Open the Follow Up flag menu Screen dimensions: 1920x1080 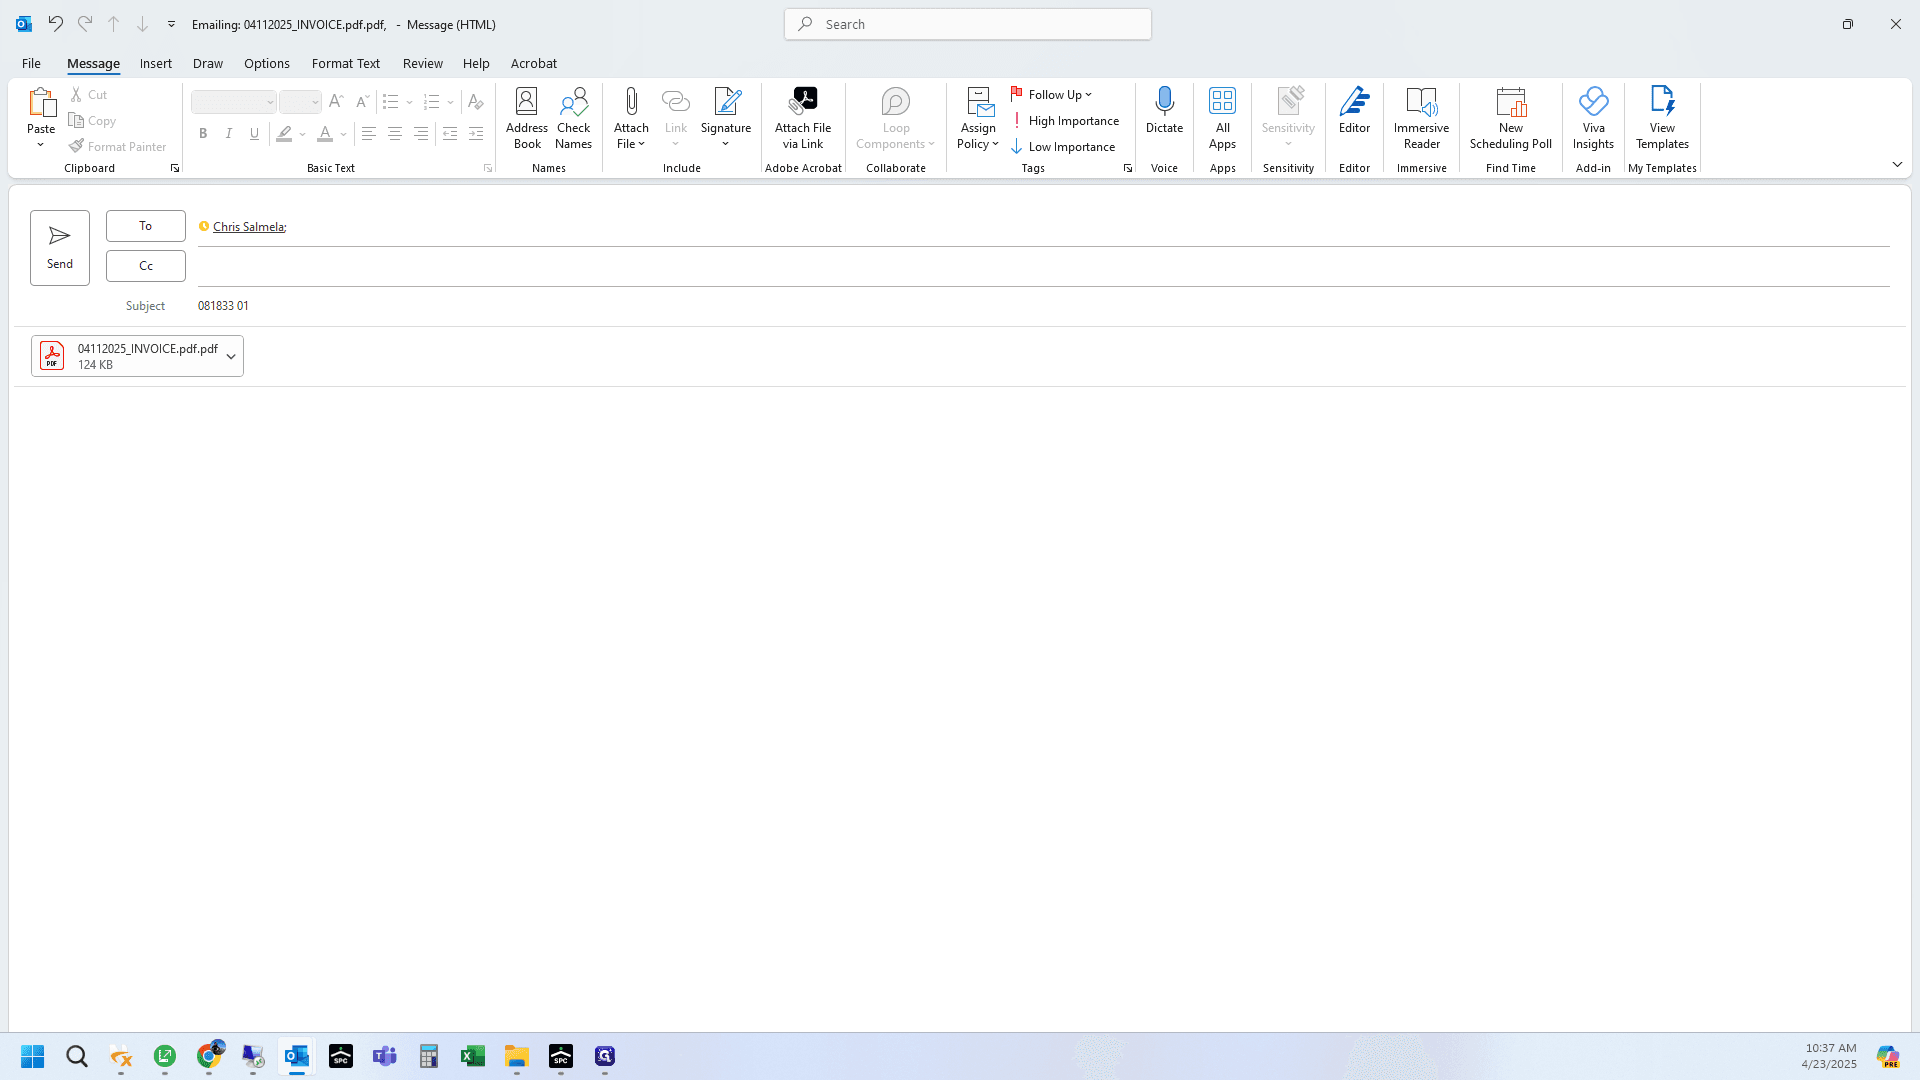[x=1052, y=94]
